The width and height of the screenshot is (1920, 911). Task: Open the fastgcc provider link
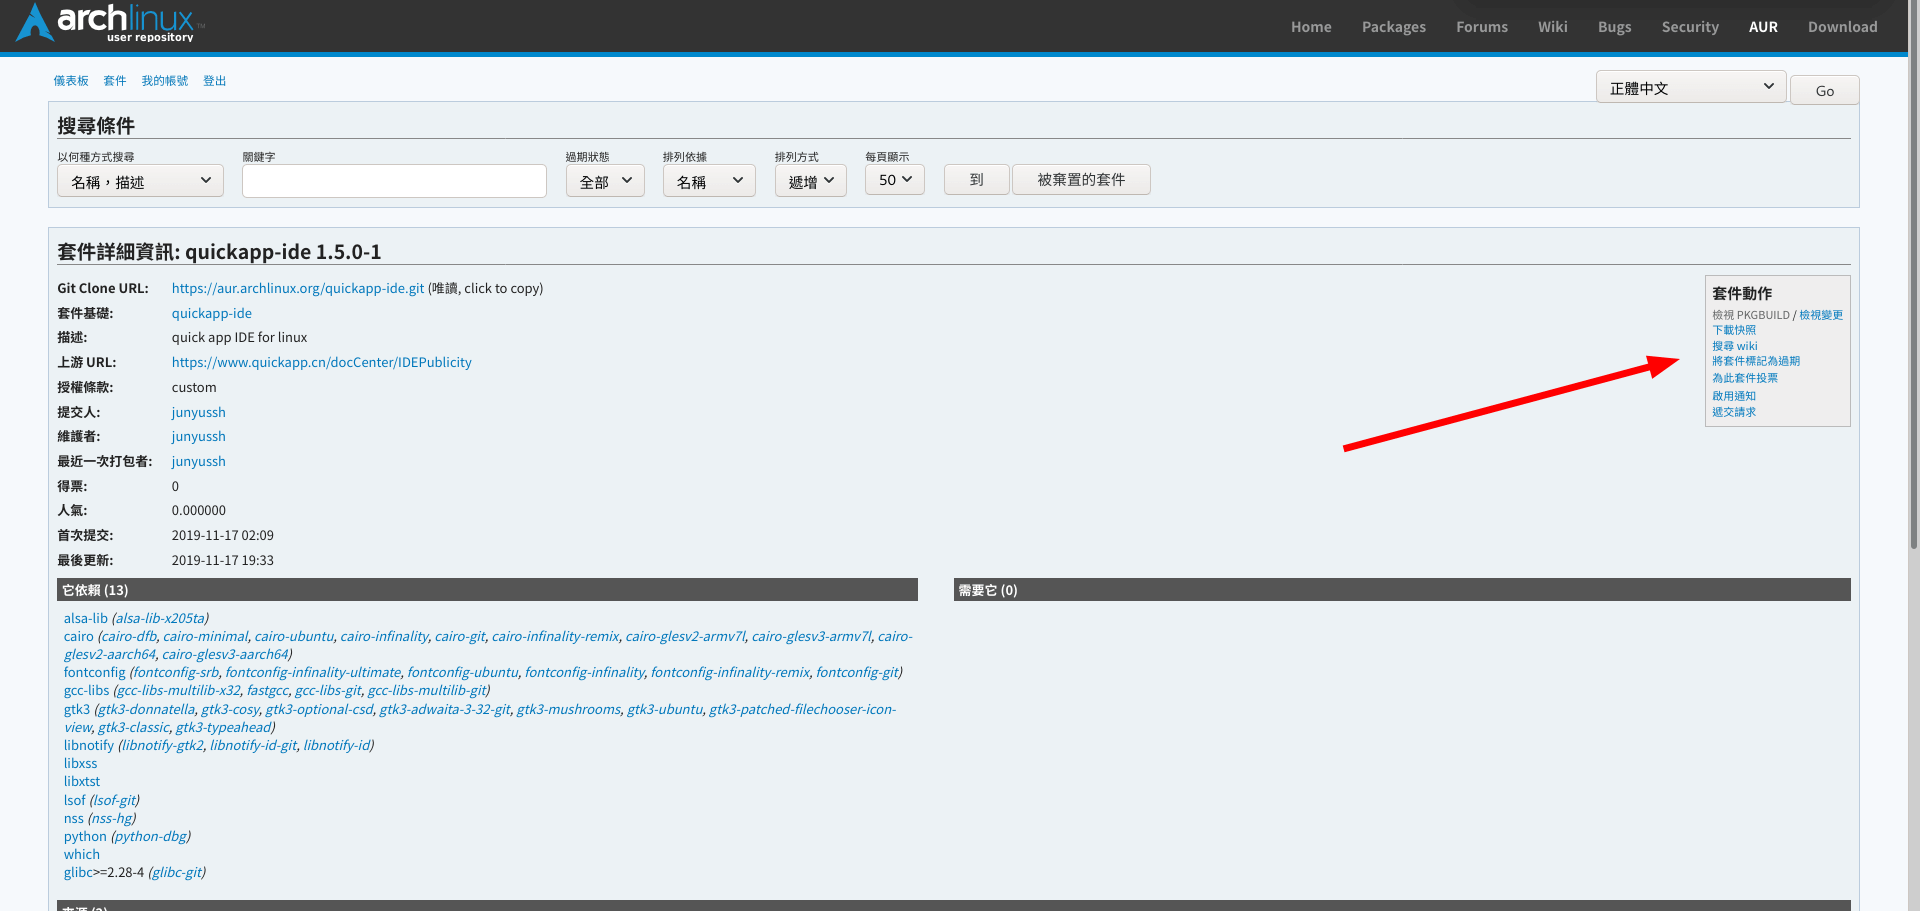(x=268, y=691)
